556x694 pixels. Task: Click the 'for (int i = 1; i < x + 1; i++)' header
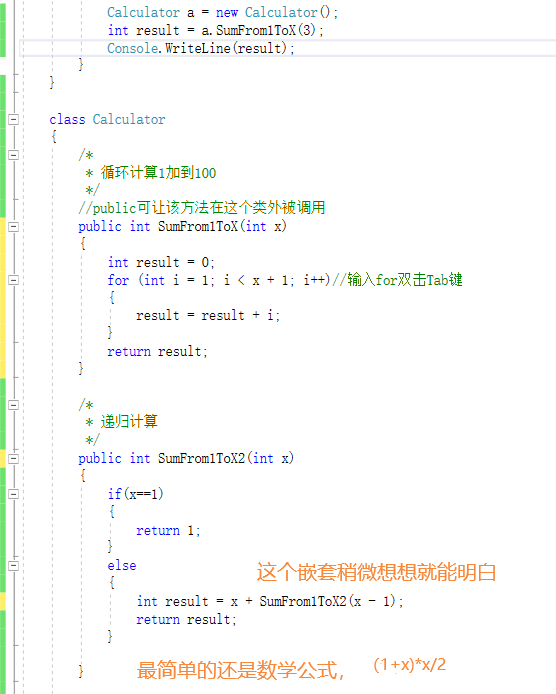point(219,280)
